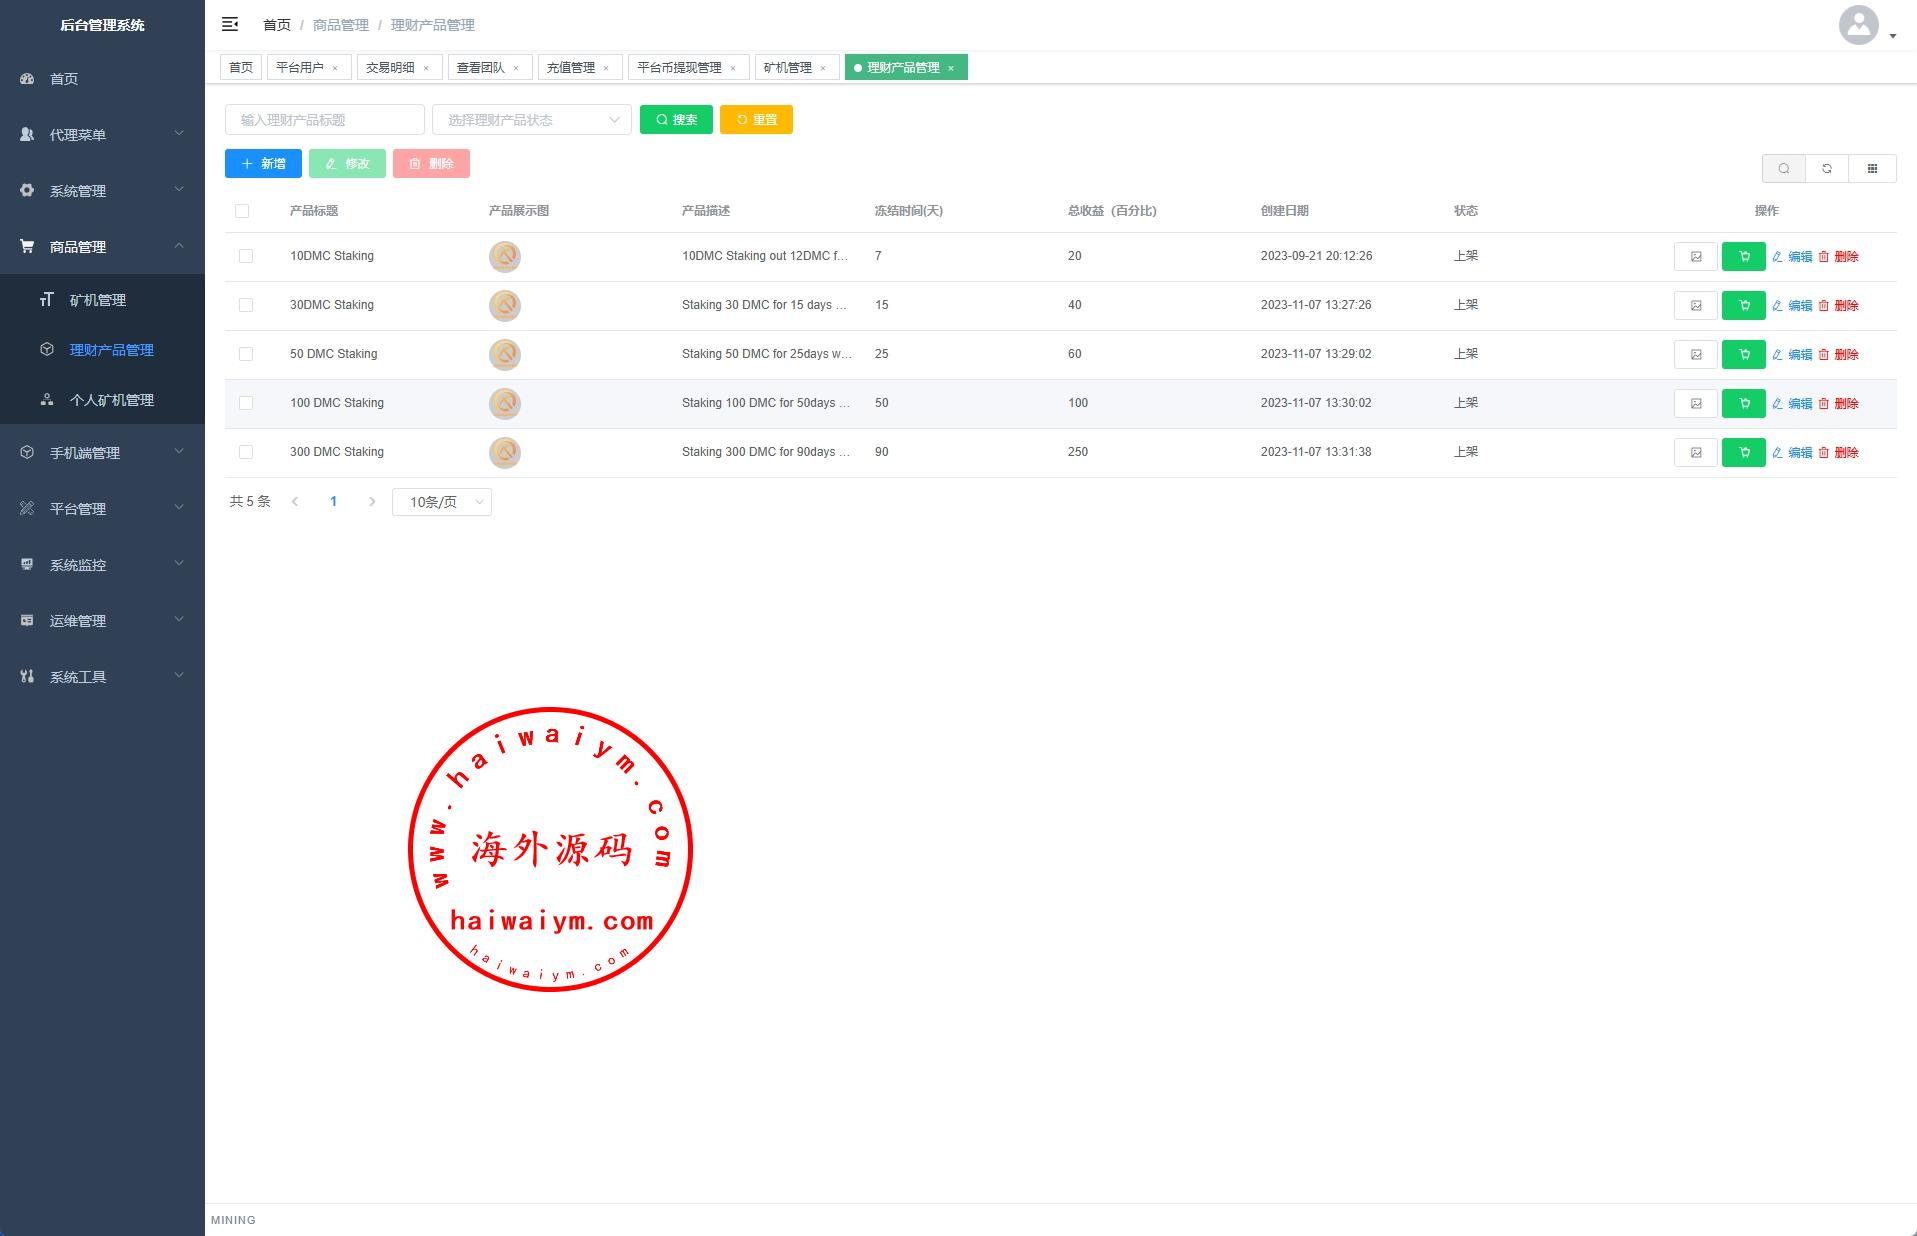
Task: Open the 选择理财产品状态 status dropdown
Action: [x=531, y=120]
